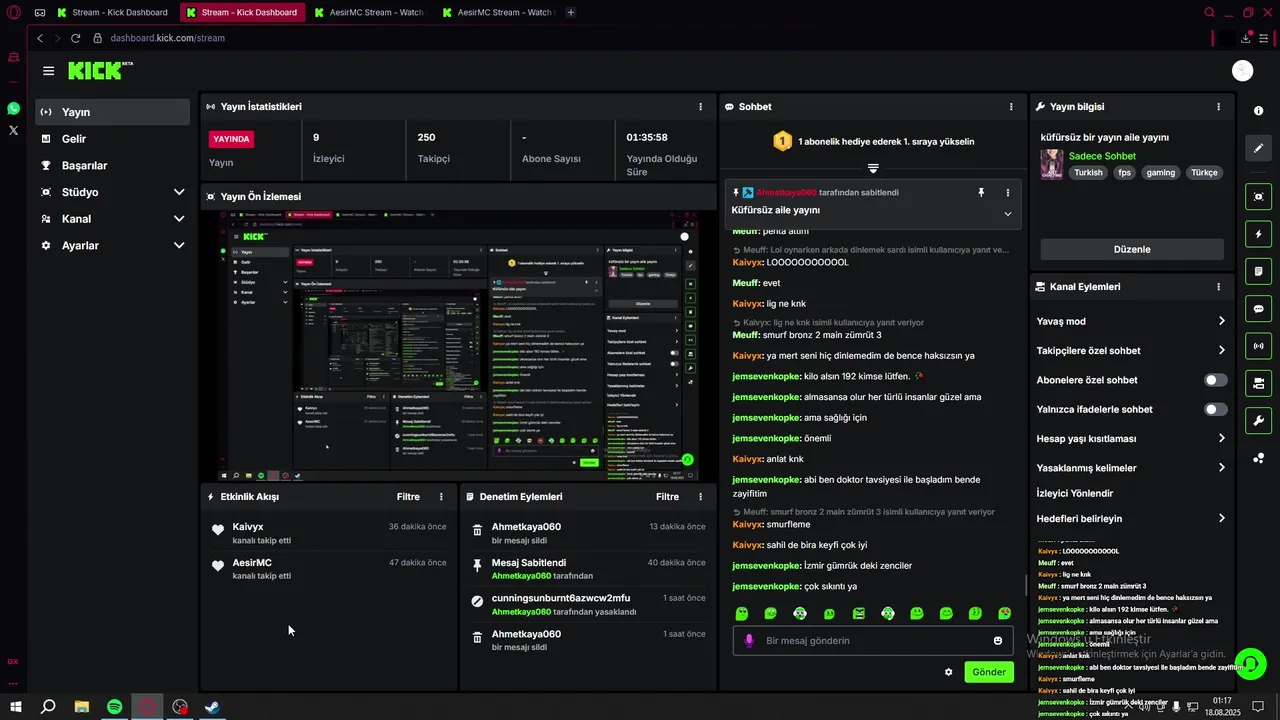
Task: Toggle stream preview widget in right toolbar
Action: 1258,196
